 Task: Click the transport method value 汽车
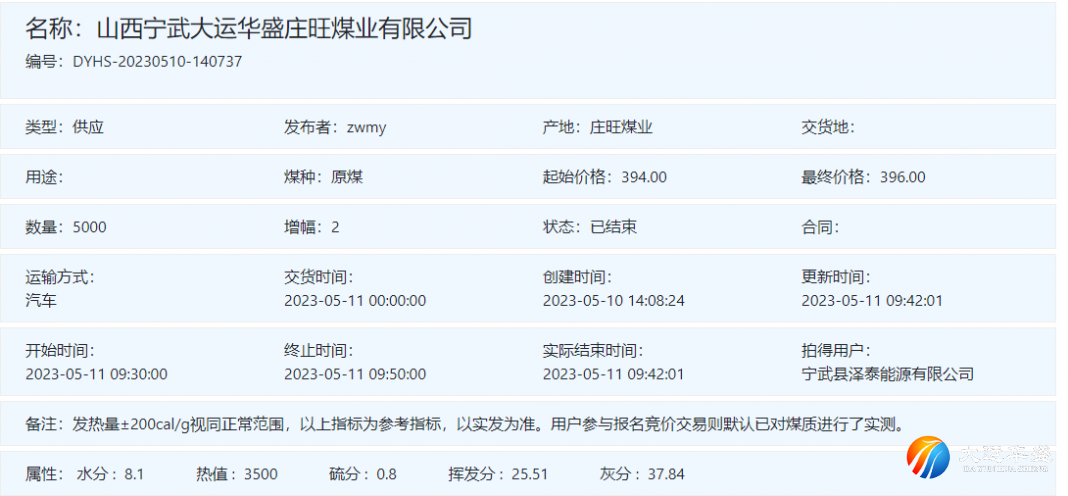click(41, 300)
